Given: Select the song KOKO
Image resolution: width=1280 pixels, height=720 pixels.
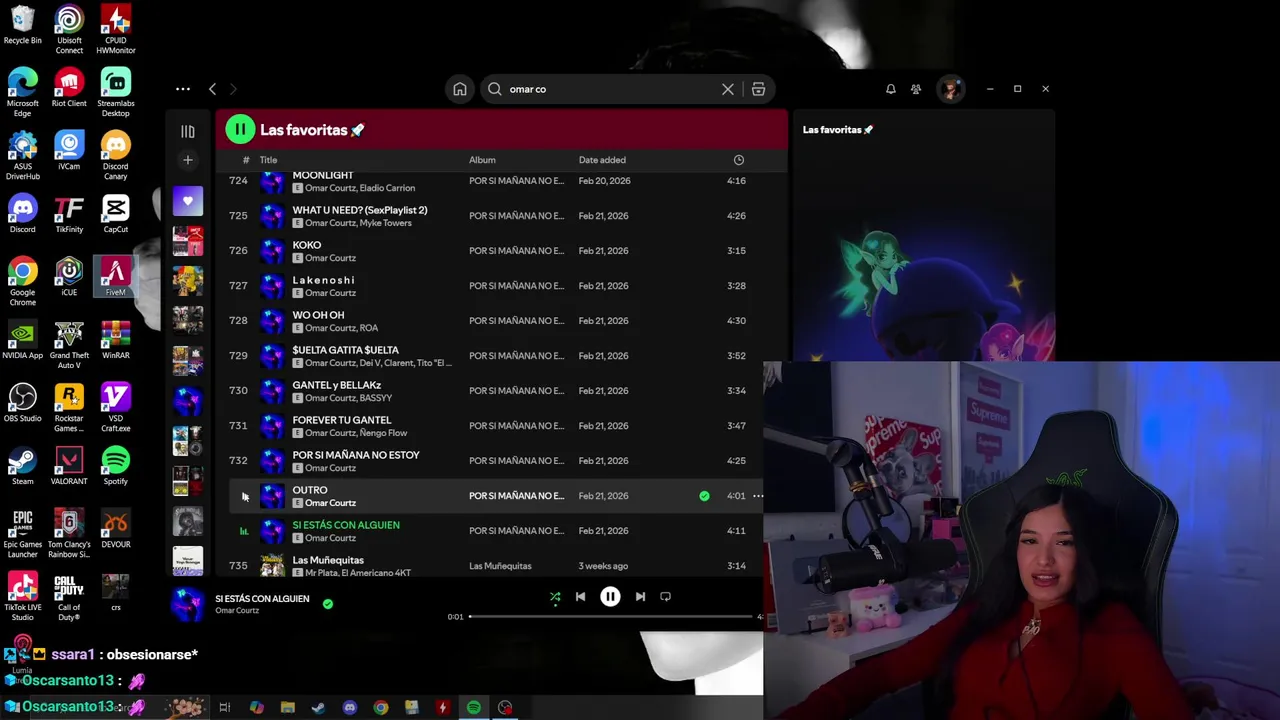Looking at the screenshot, I should [x=307, y=245].
